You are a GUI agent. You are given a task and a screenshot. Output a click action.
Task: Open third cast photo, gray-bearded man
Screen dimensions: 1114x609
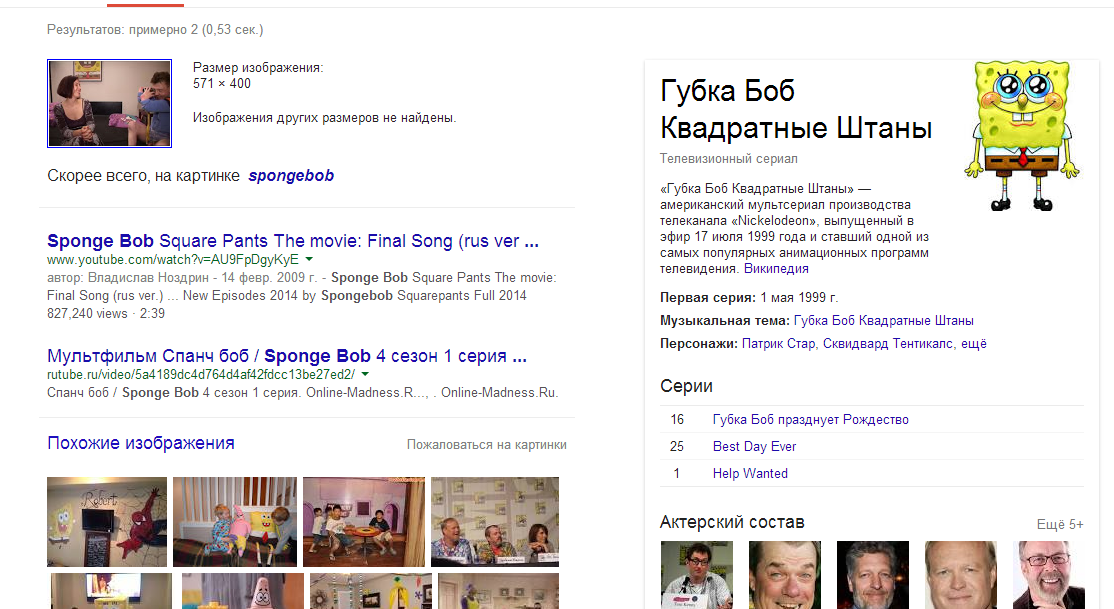(x=873, y=575)
